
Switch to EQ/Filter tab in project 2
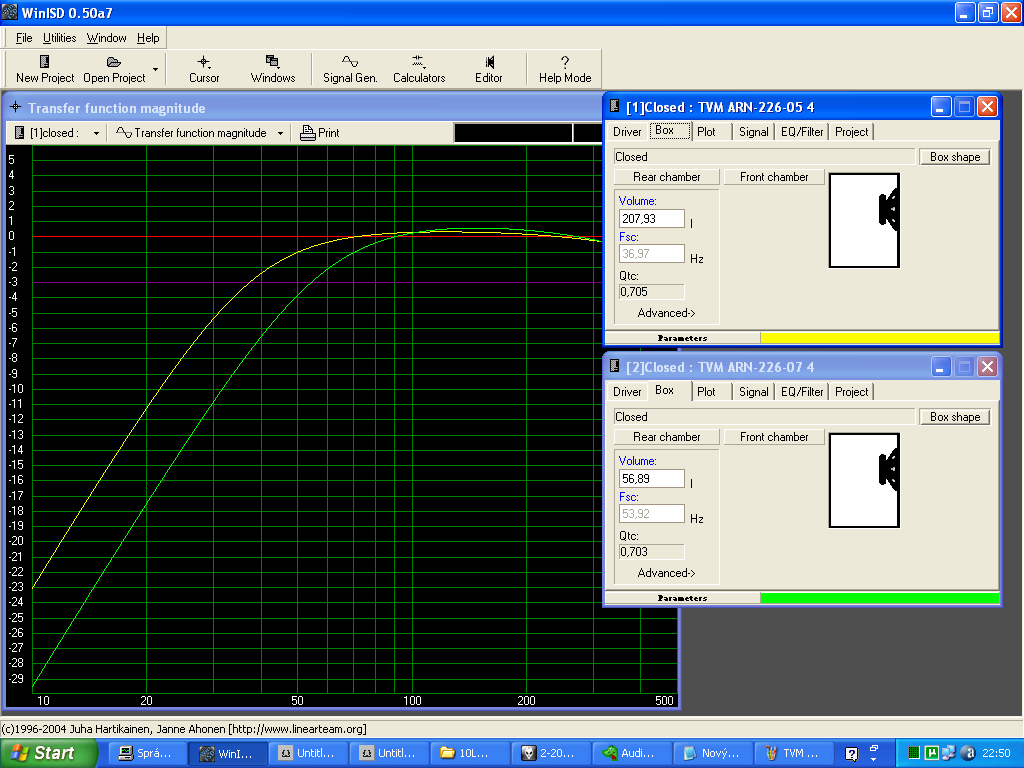click(x=802, y=392)
